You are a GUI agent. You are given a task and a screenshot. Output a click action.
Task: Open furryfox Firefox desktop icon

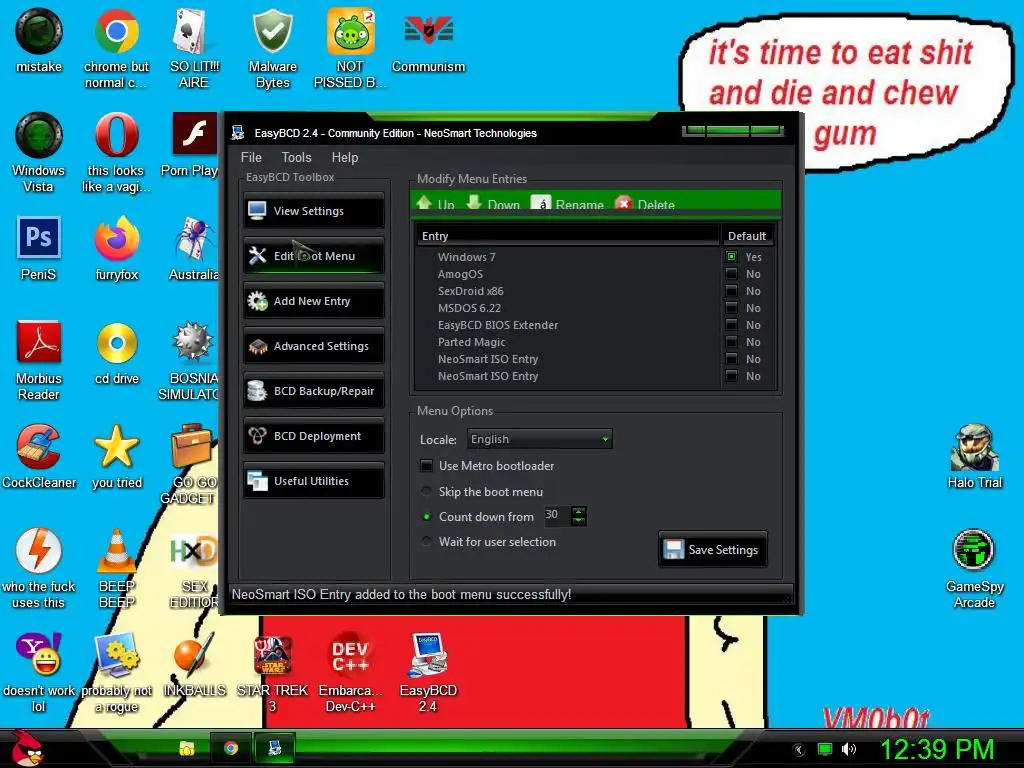tap(116, 248)
